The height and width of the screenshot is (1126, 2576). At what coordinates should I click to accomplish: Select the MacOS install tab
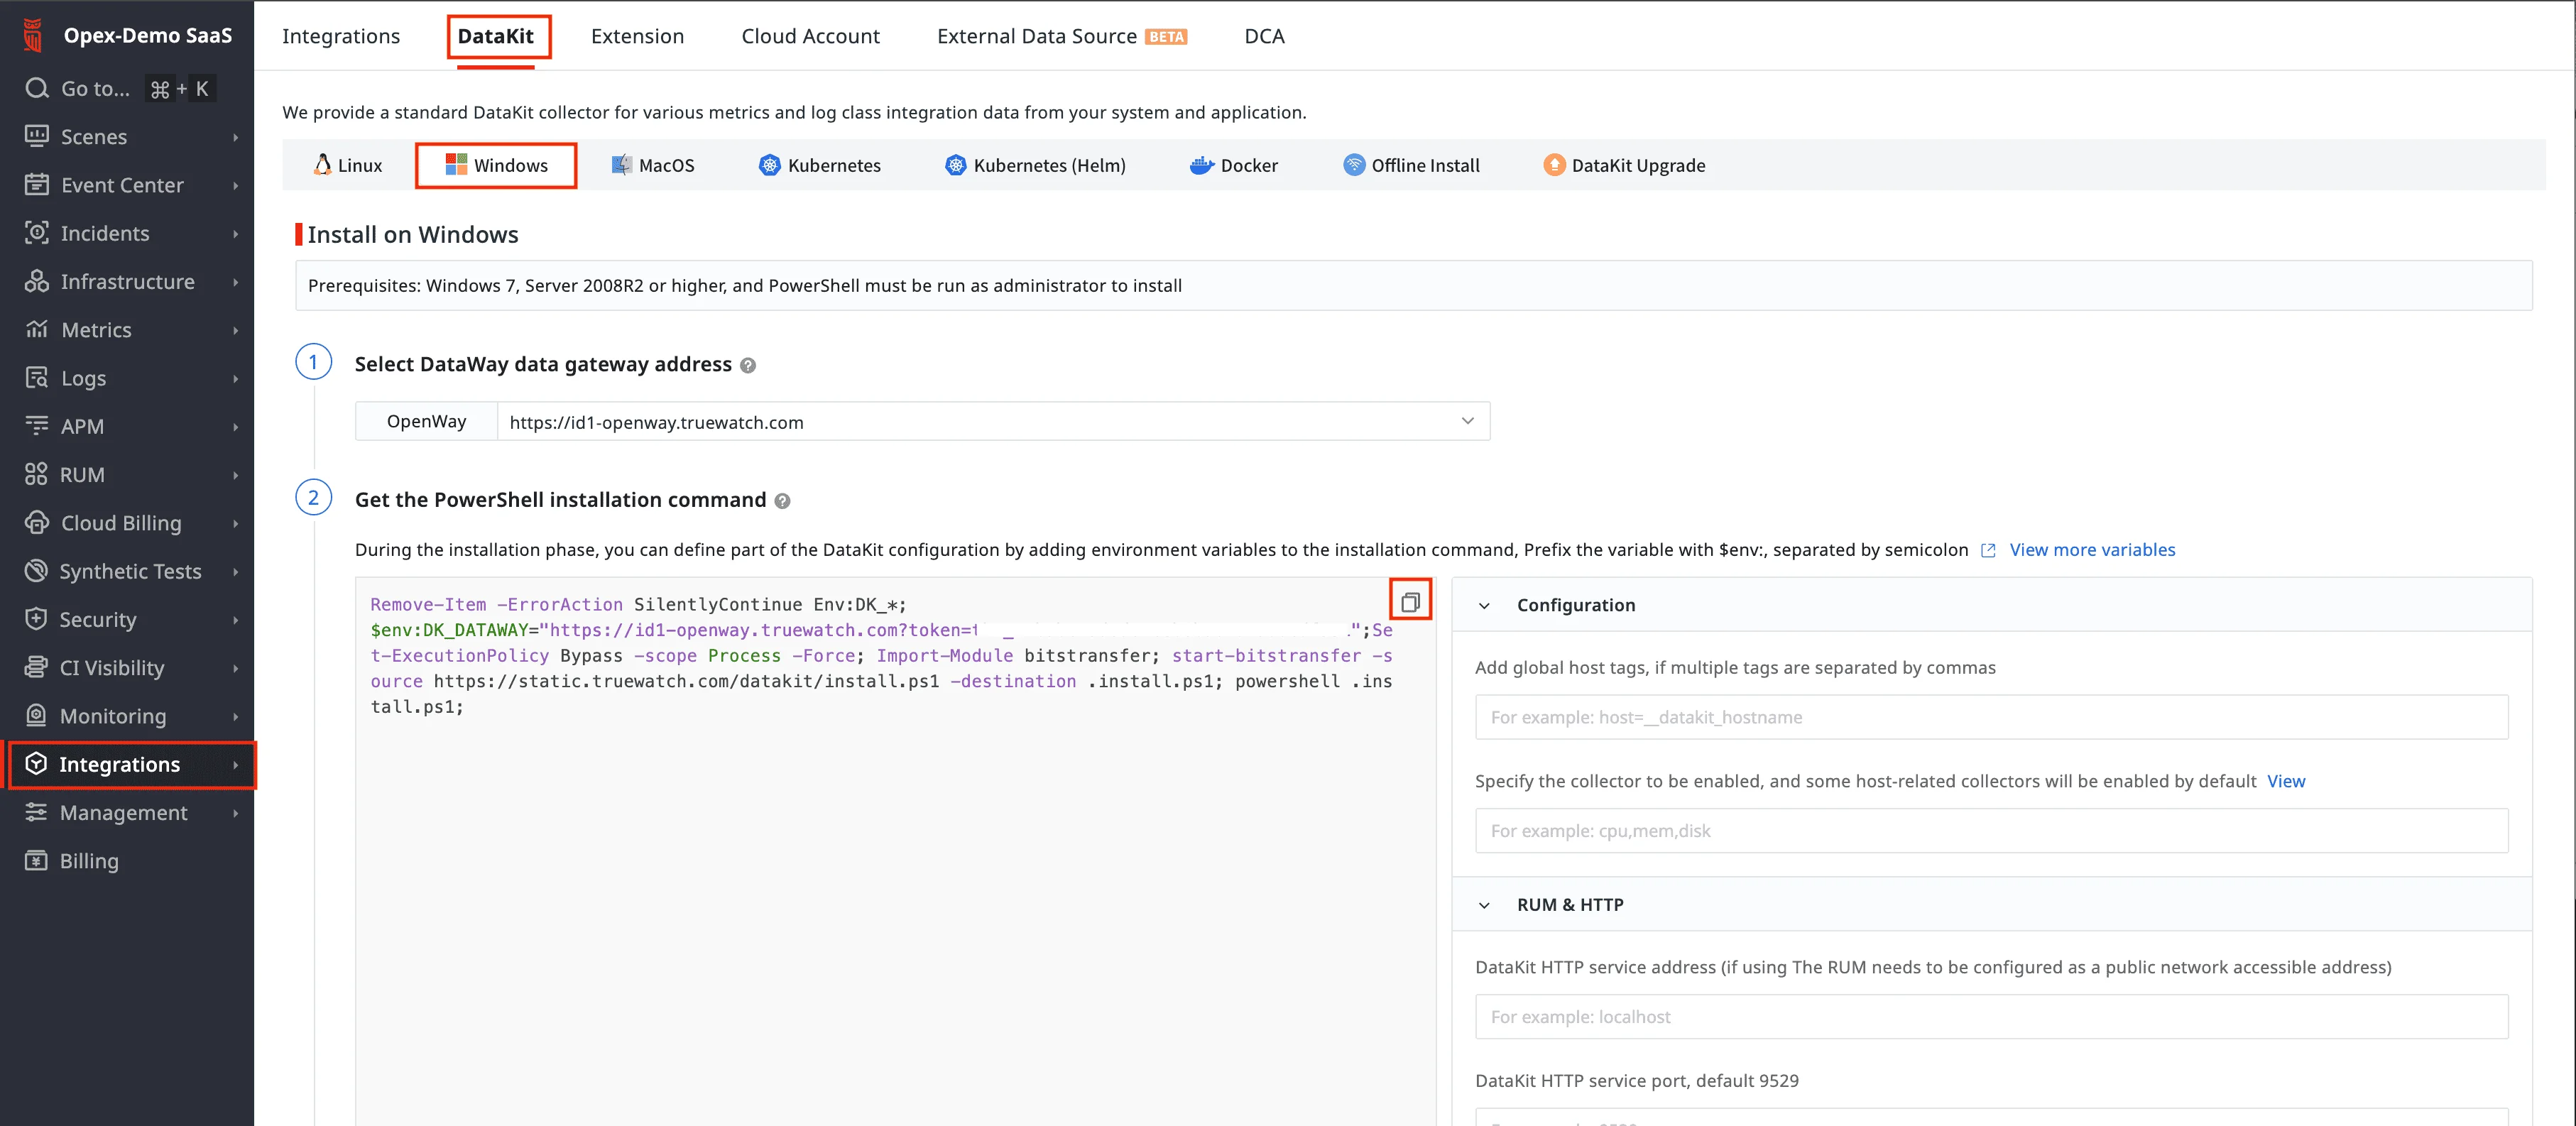point(652,165)
